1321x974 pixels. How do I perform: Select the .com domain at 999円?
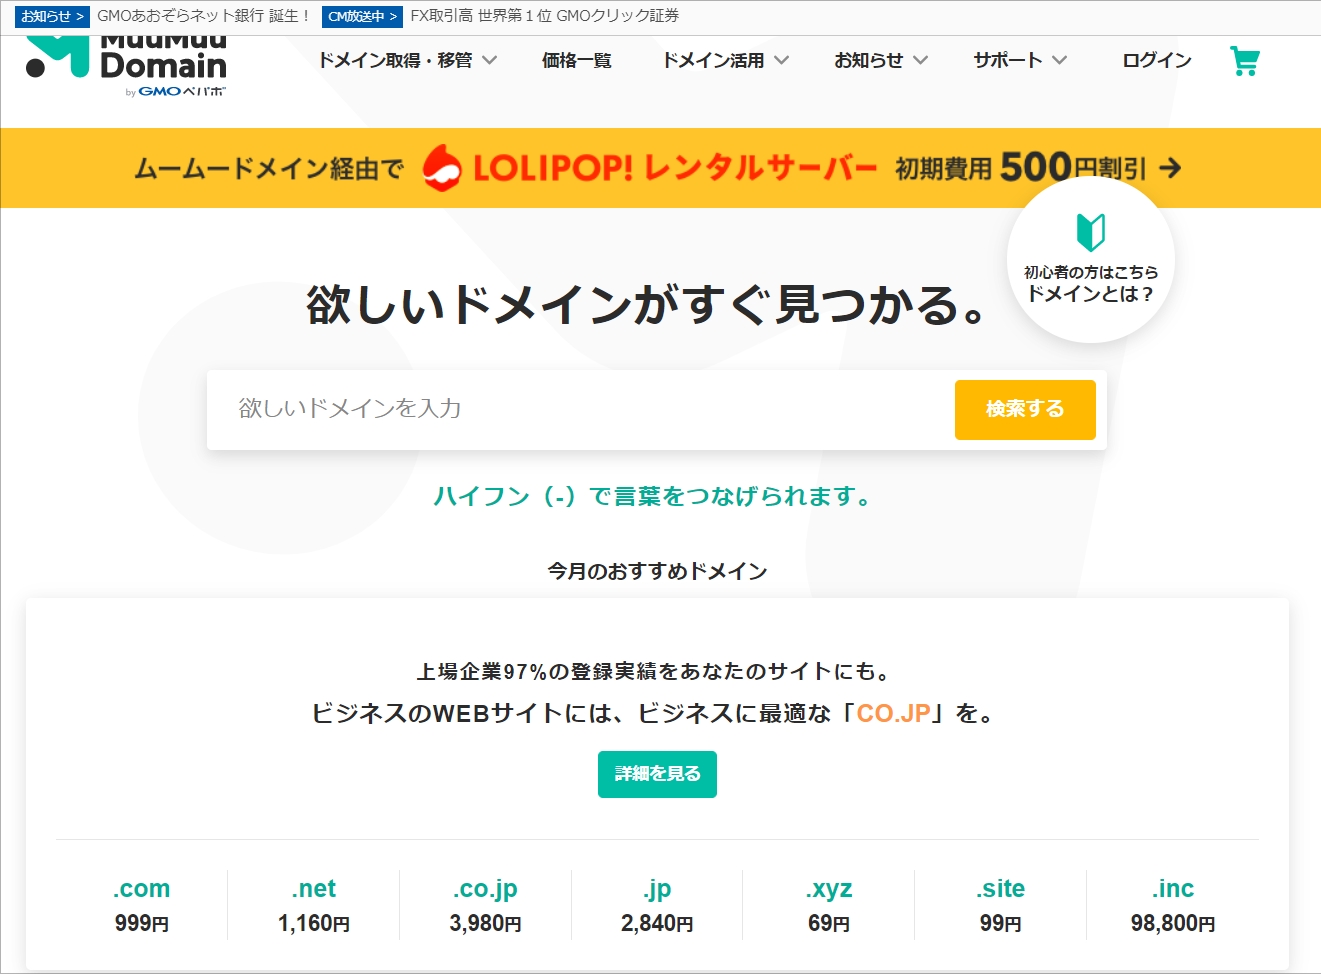pyautogui.click(x=141, y=905)
